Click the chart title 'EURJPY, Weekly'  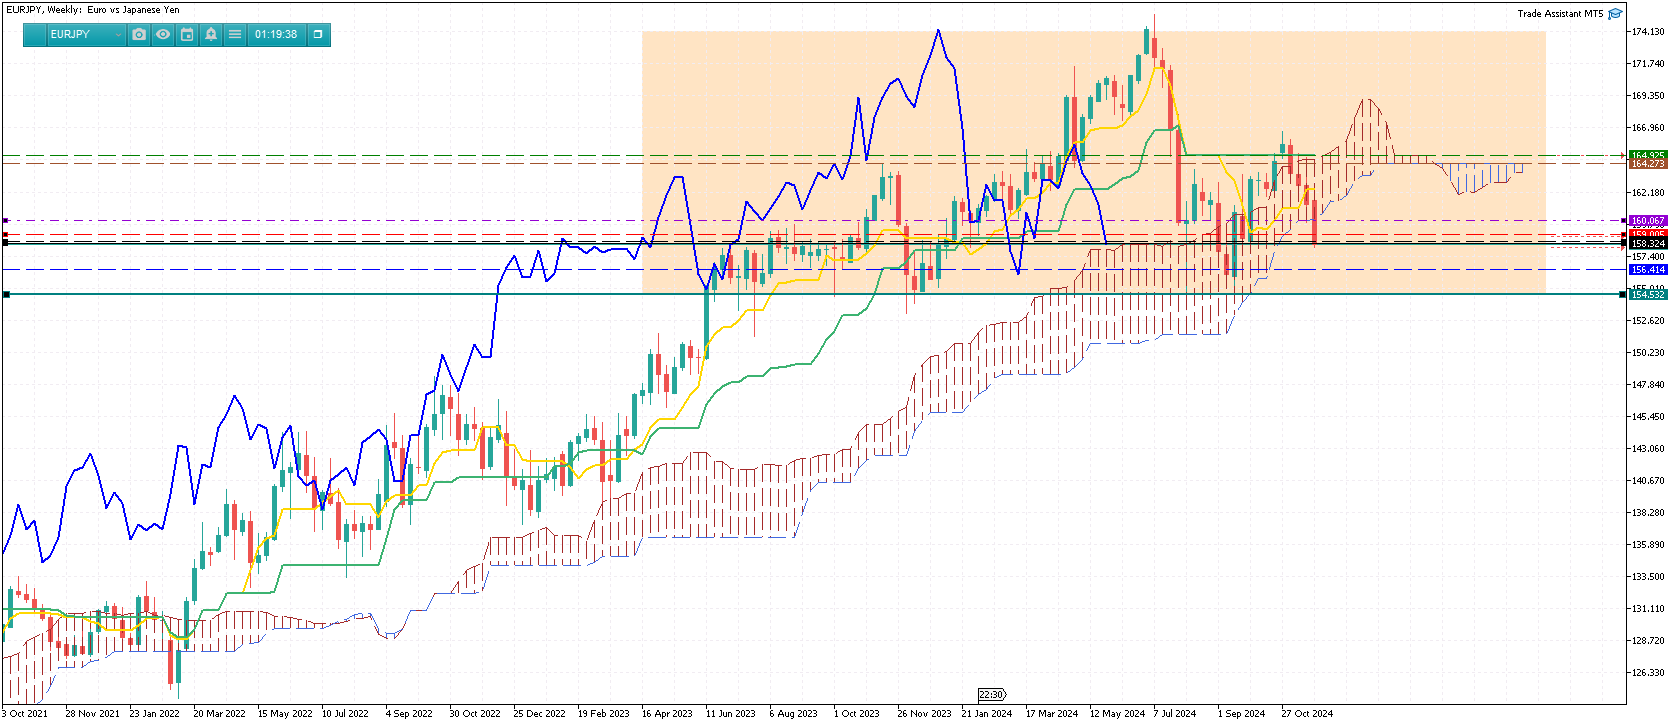[44, 10]
